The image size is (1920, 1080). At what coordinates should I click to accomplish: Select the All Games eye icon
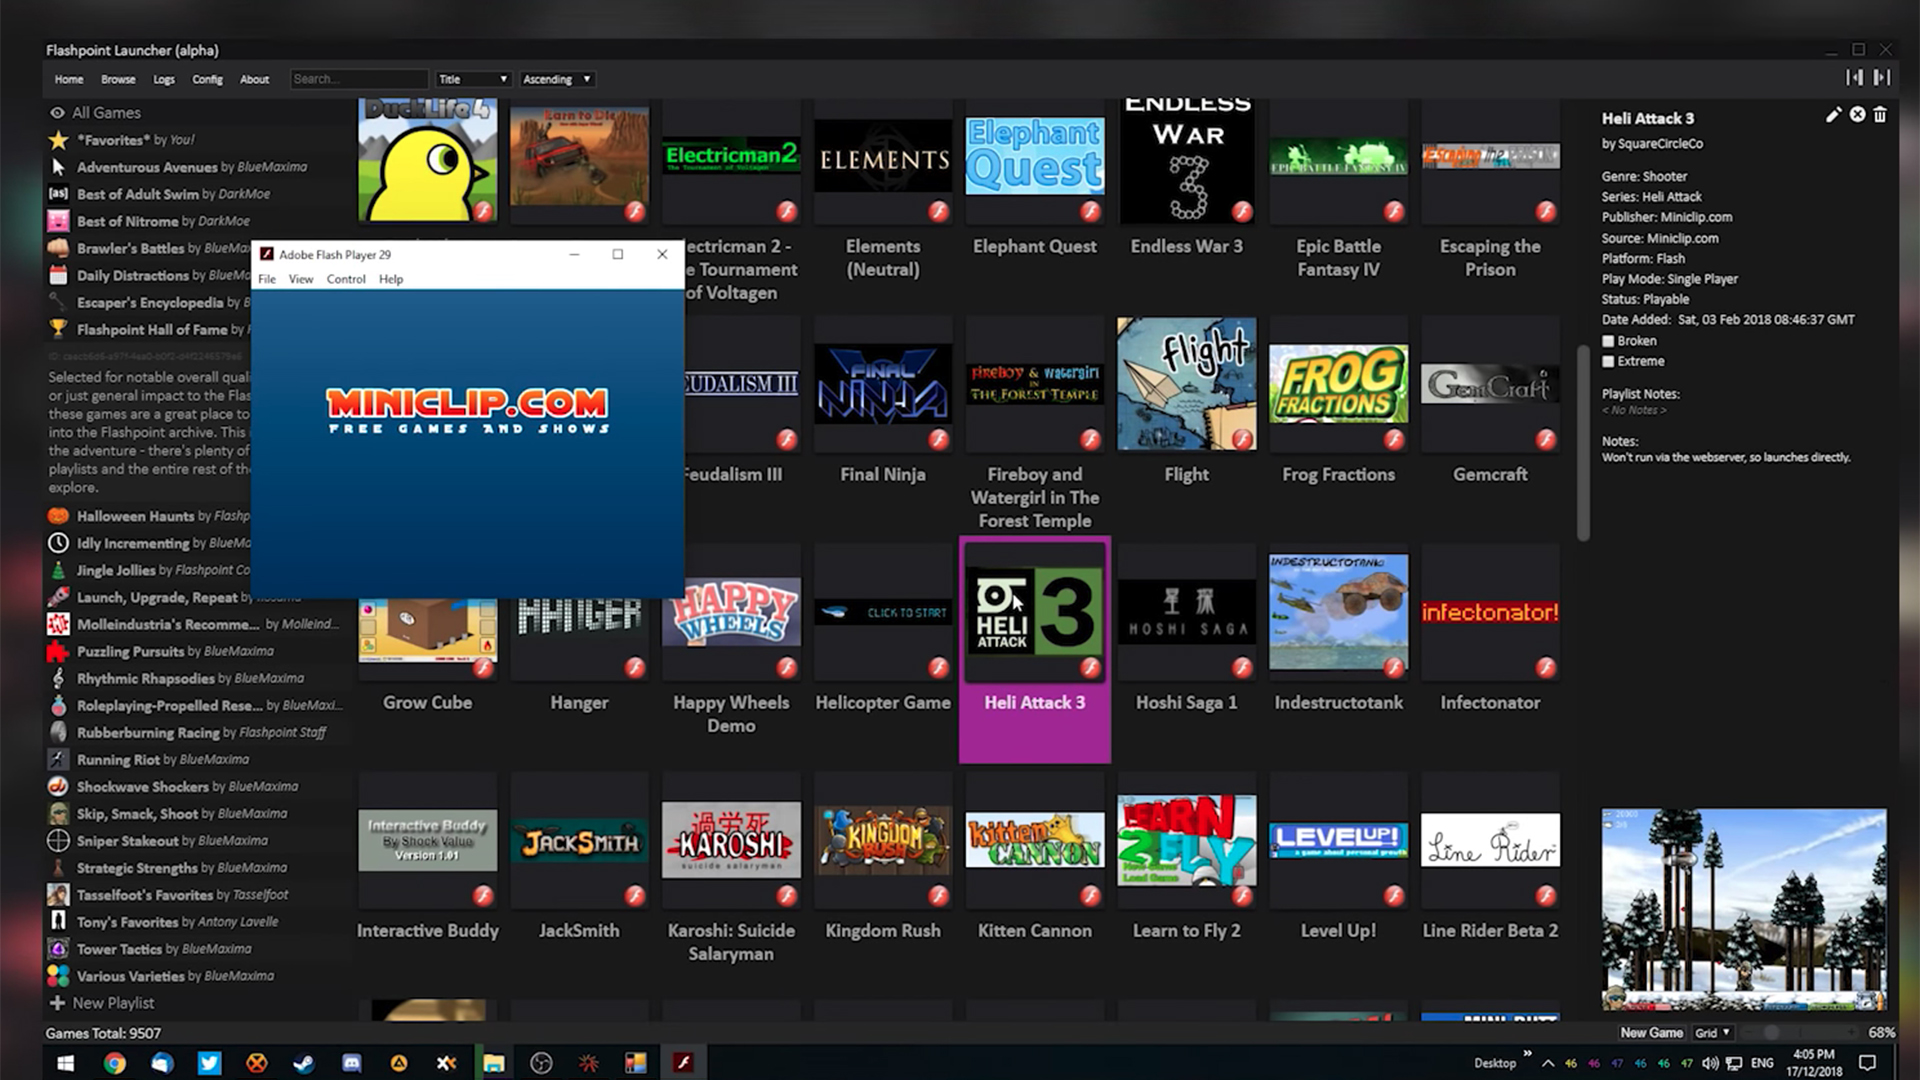(x=57, y=113)
